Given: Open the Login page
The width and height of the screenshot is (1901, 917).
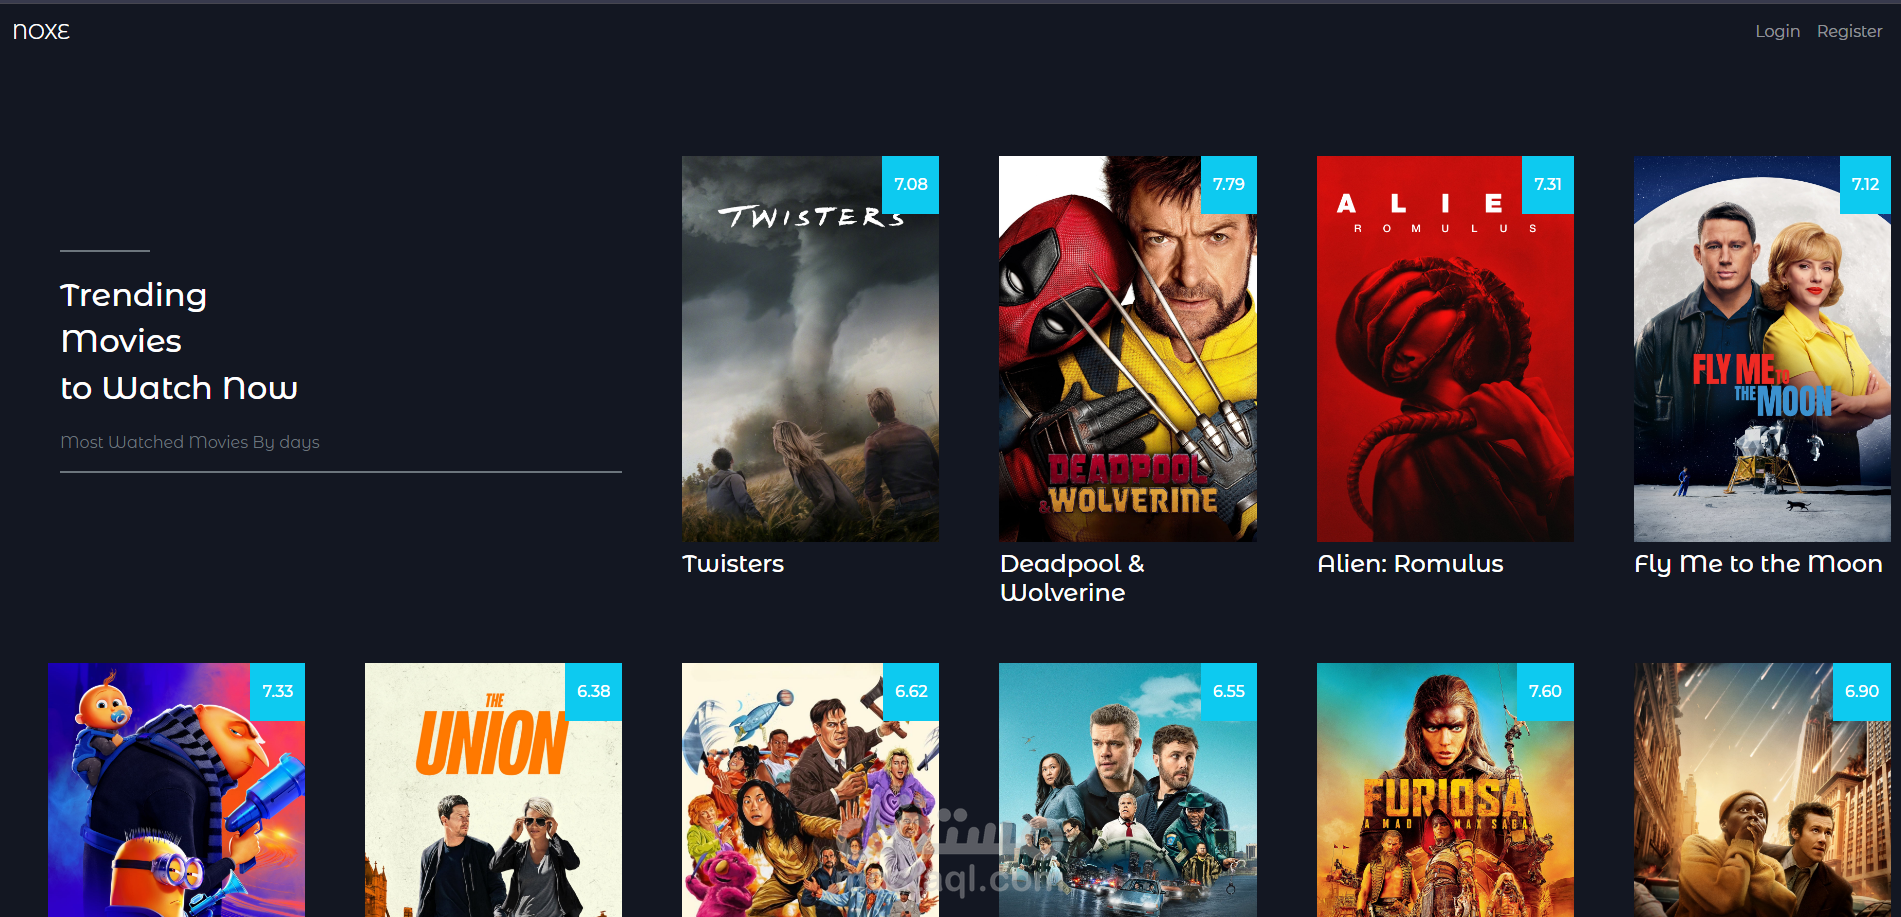Looking at the screenshot, I should 1777,31.
